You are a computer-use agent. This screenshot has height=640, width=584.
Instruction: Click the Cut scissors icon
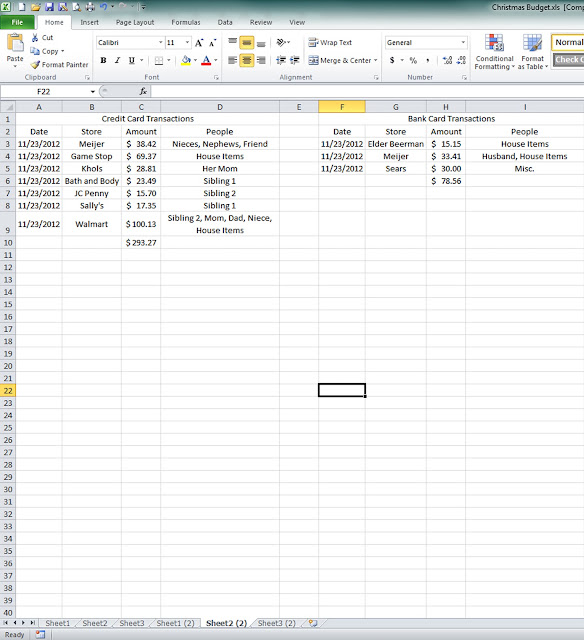click(36, 38)
